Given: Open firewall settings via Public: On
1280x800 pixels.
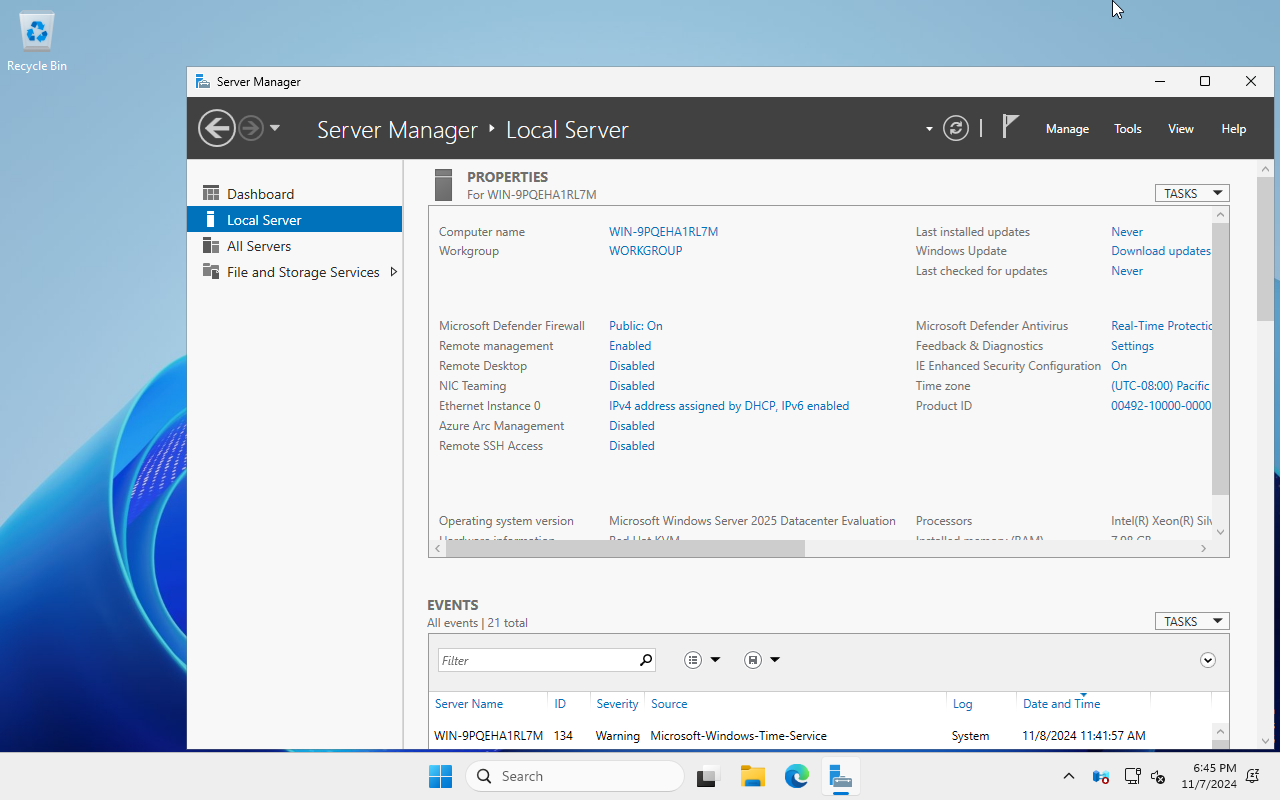Looking at the screenshot, I should click(635, 326).
